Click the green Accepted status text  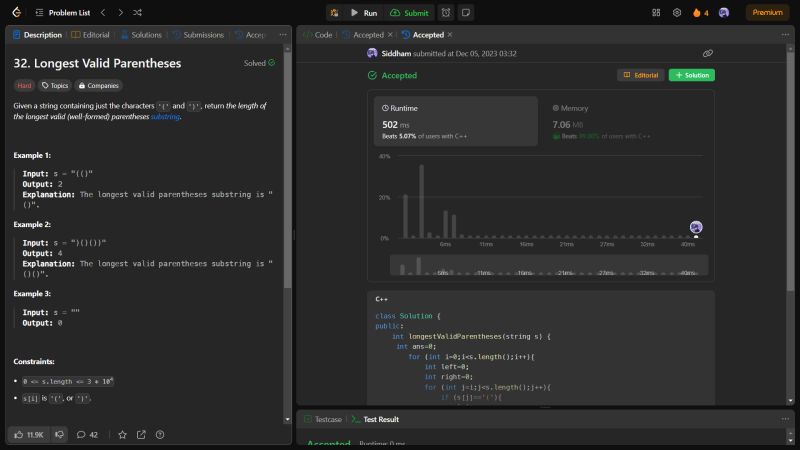pyautogui.click(x=399, y=76)
